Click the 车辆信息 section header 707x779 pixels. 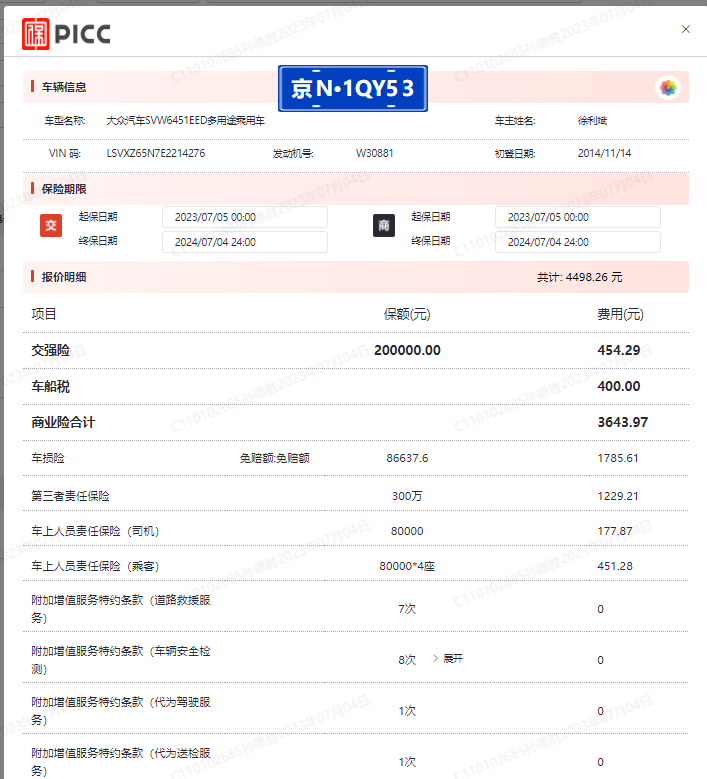pyautogui.click(x=63, y=86)
